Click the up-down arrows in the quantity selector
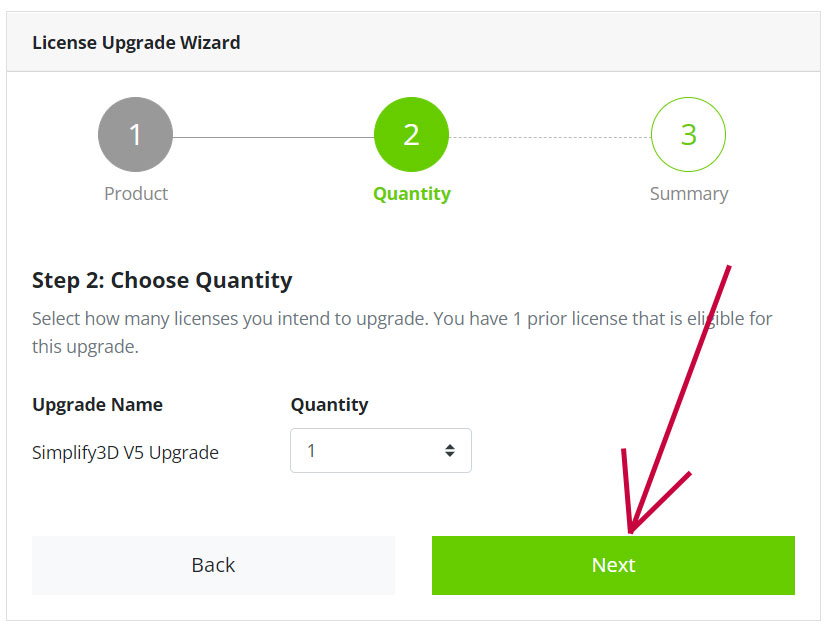The width and height of the screenshot is (830, 639). (450, 451)
